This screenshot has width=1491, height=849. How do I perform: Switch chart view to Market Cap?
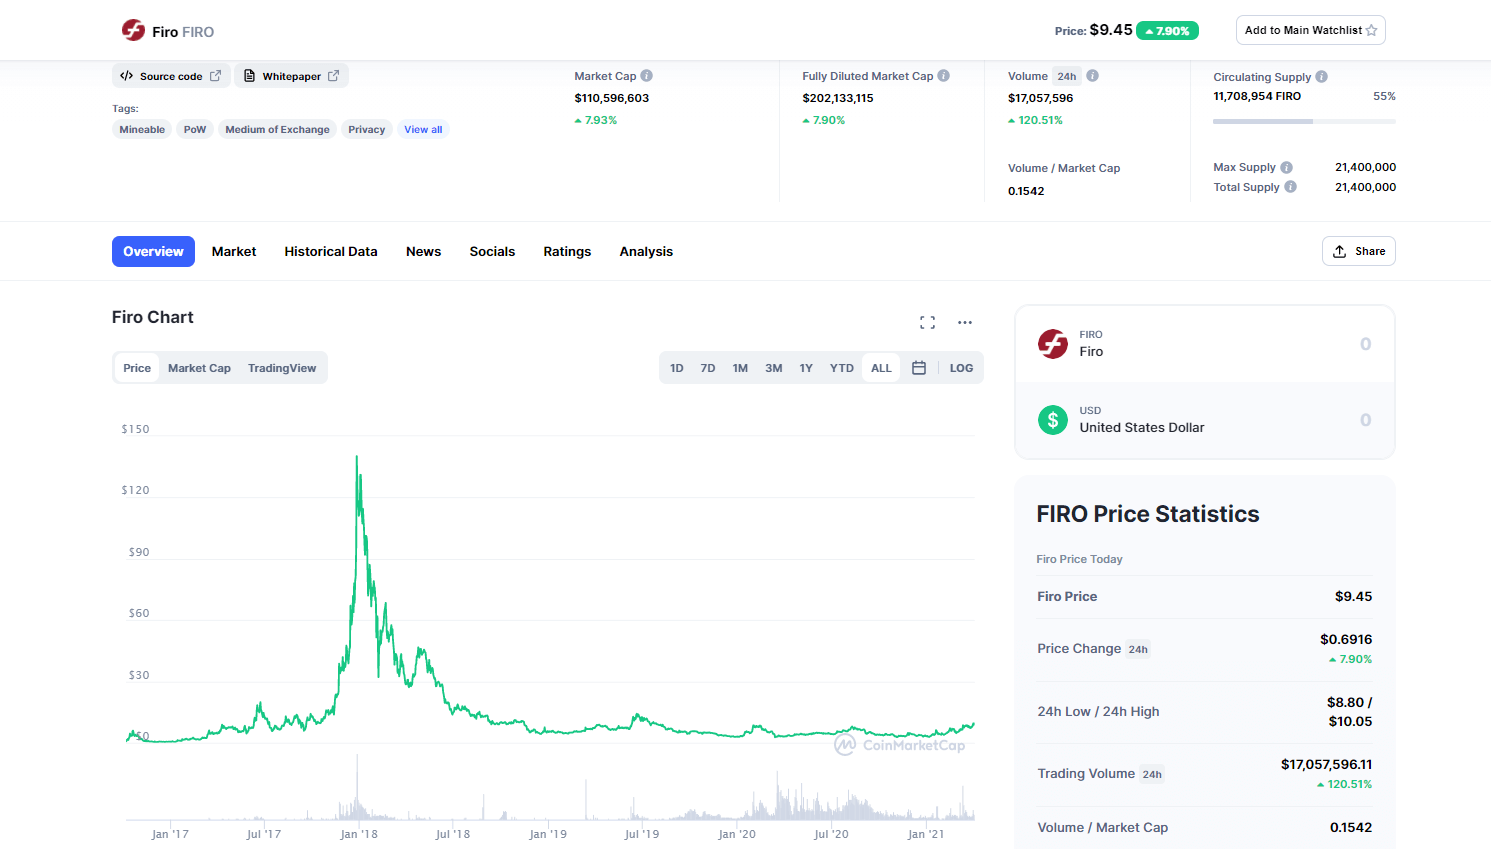coord(199,367)
